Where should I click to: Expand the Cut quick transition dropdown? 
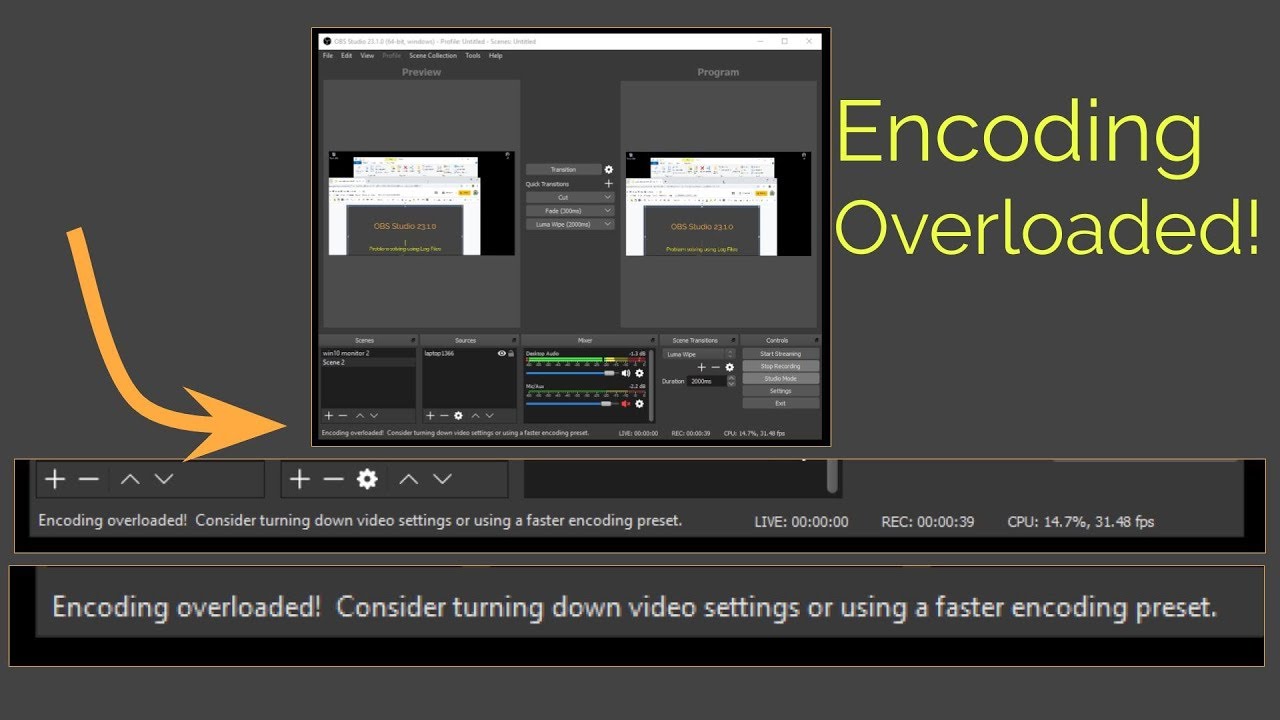pos(608,197)
